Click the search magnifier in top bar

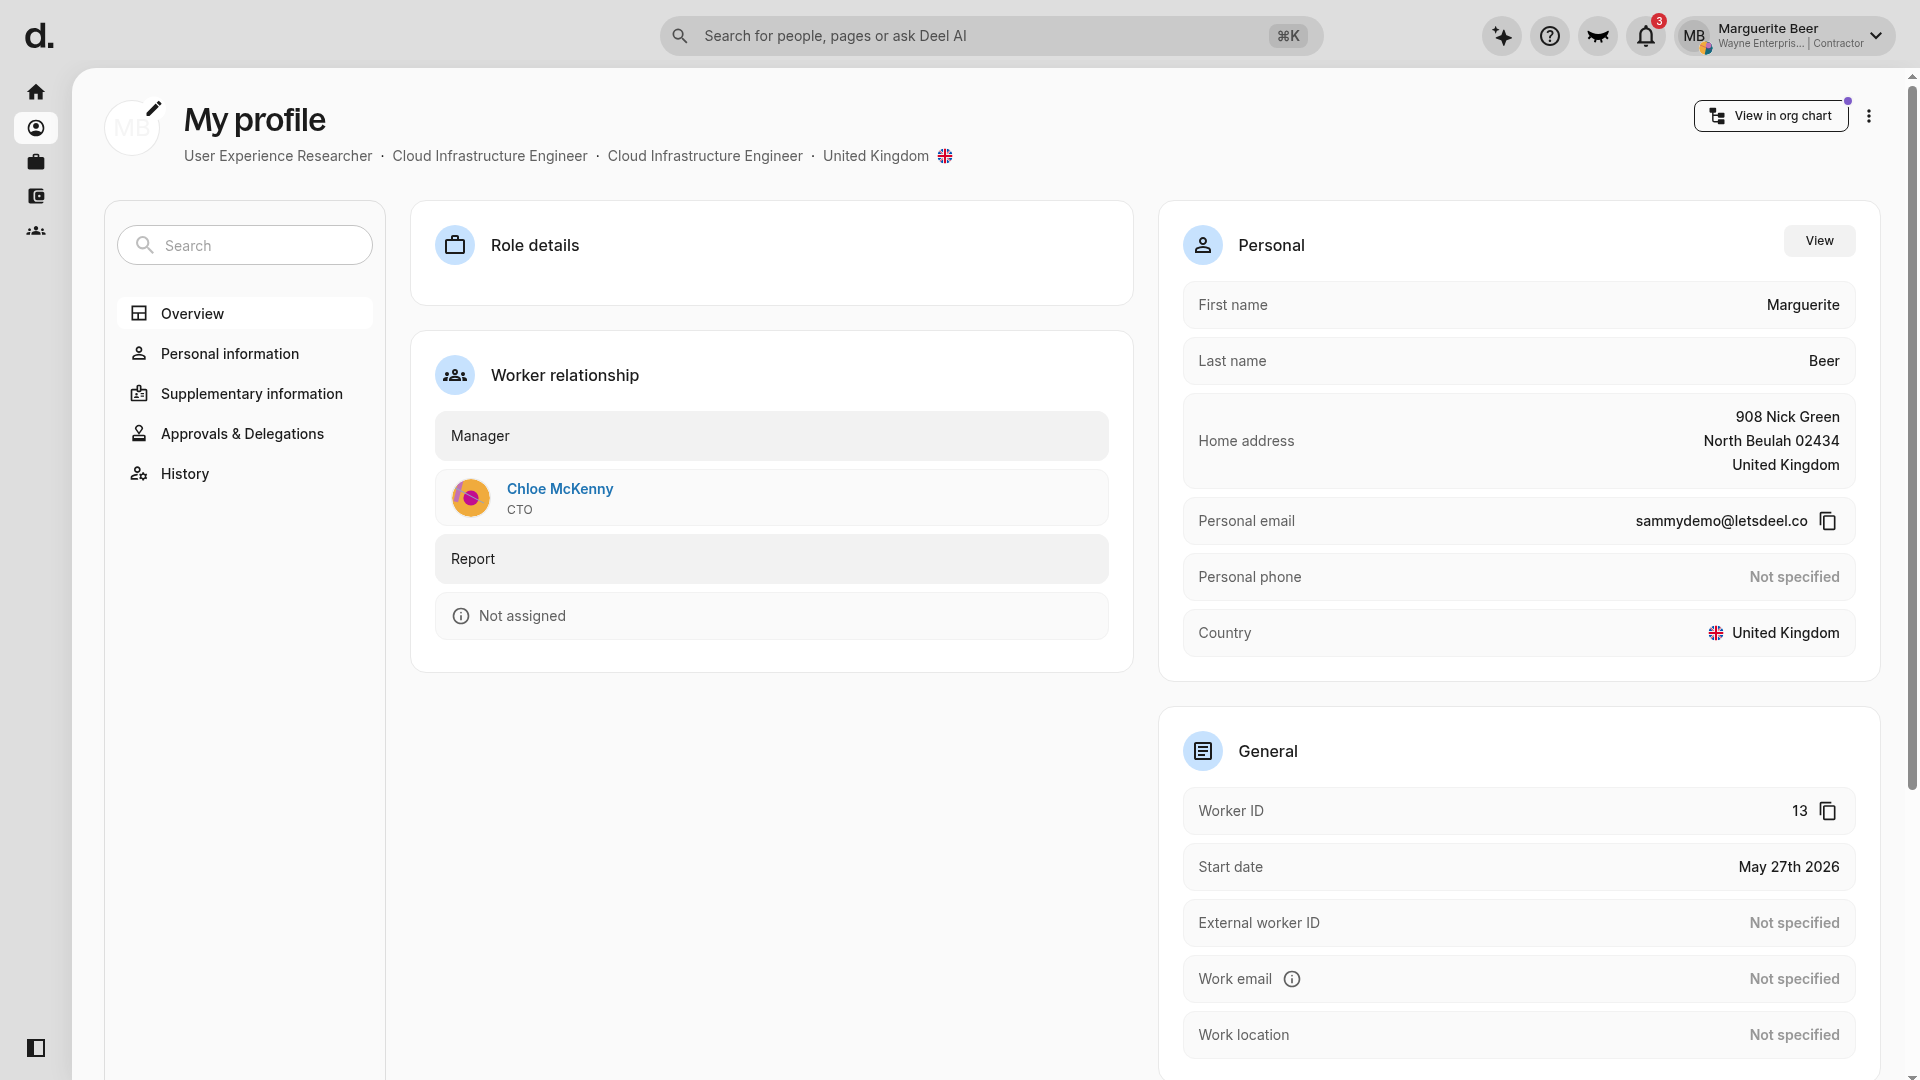680,36
